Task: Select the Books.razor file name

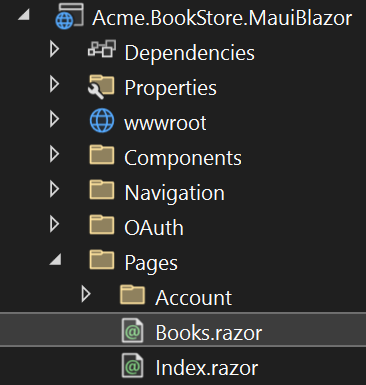Action: tap(209, 333)
